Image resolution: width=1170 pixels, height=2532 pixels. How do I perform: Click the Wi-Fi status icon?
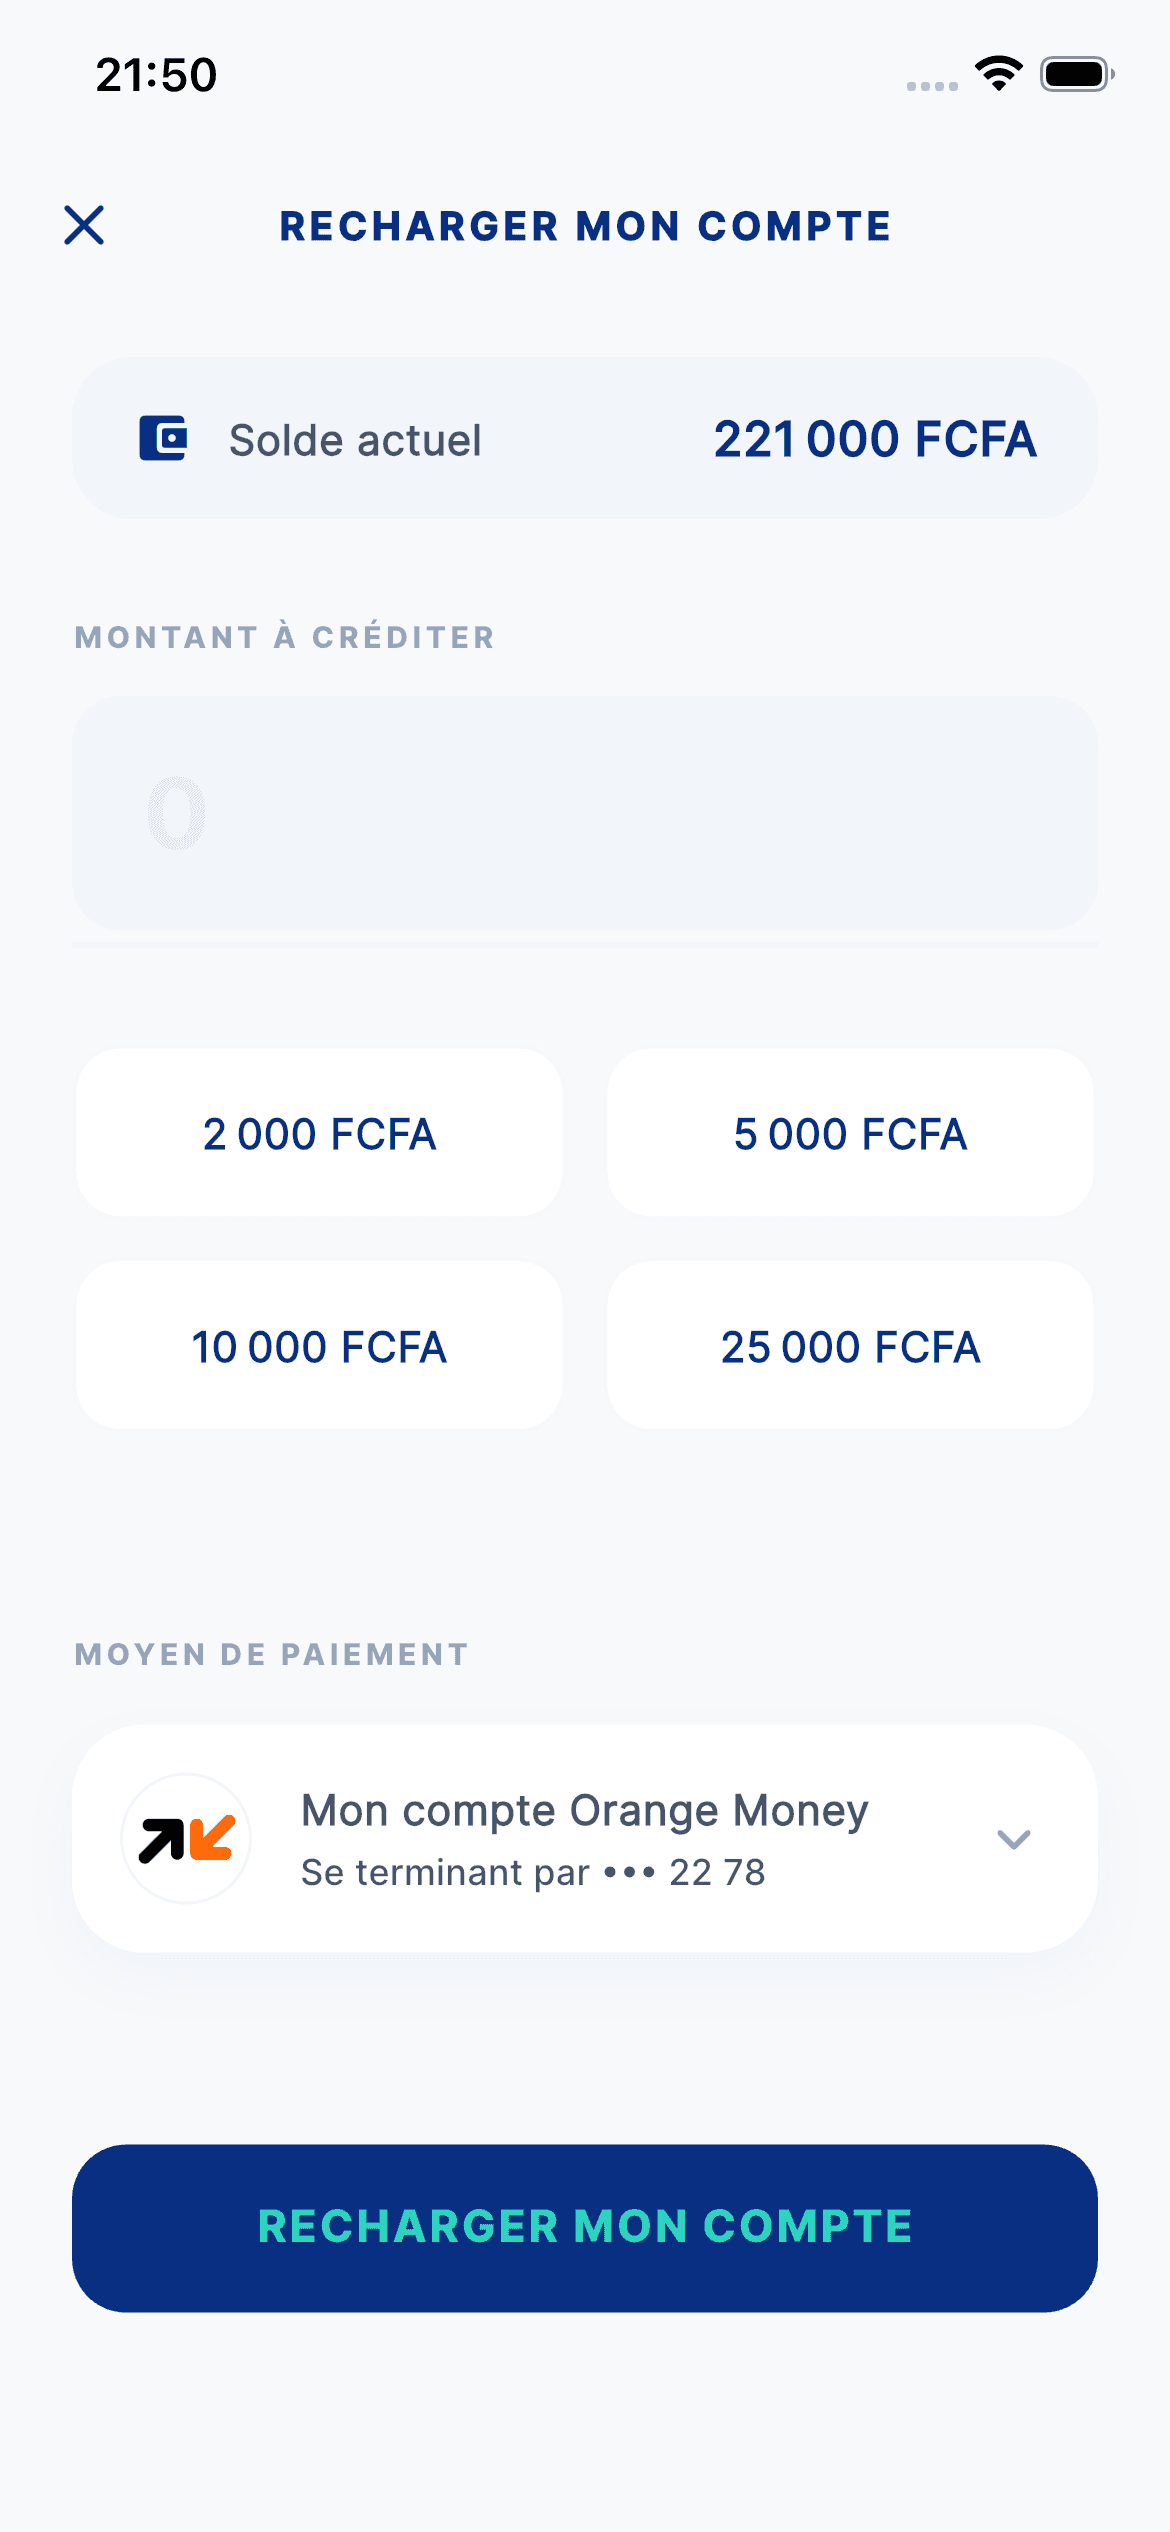click(998, 74)
